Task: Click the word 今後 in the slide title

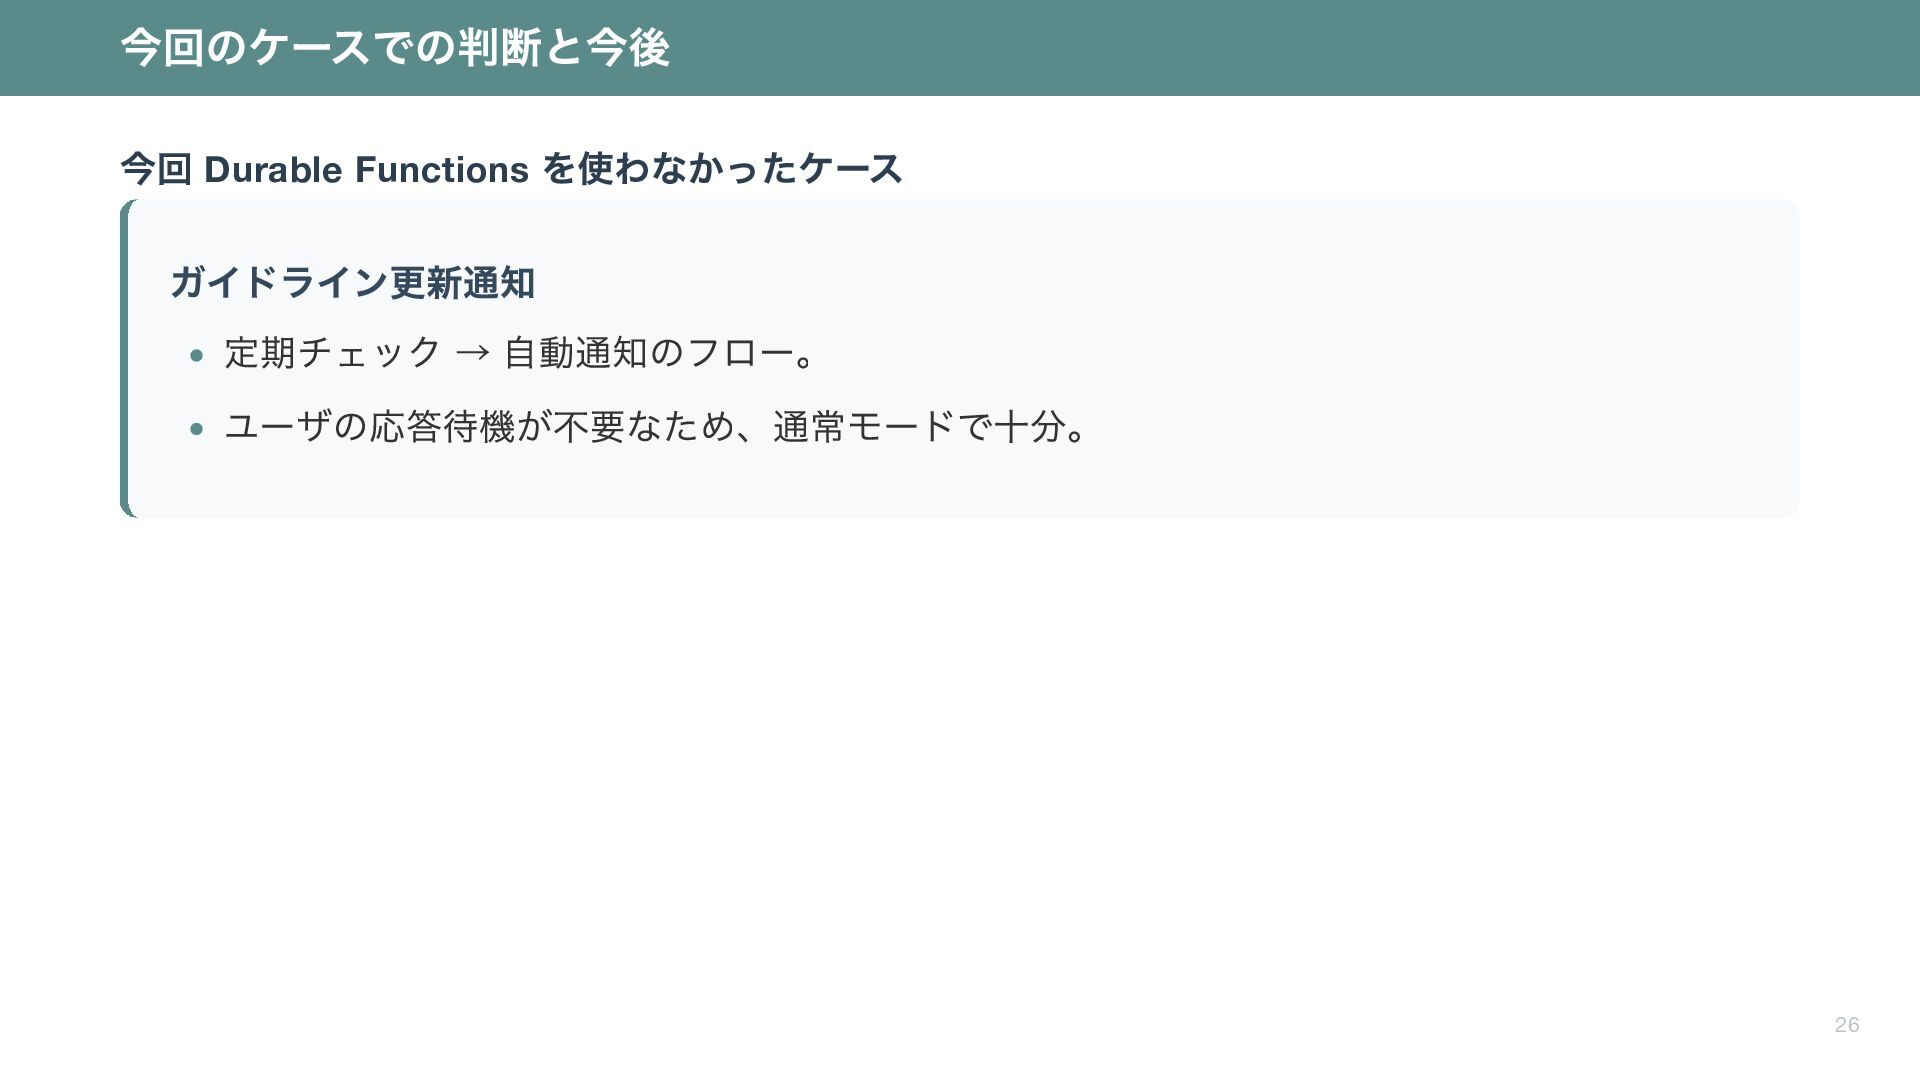Action: (628, 48)
